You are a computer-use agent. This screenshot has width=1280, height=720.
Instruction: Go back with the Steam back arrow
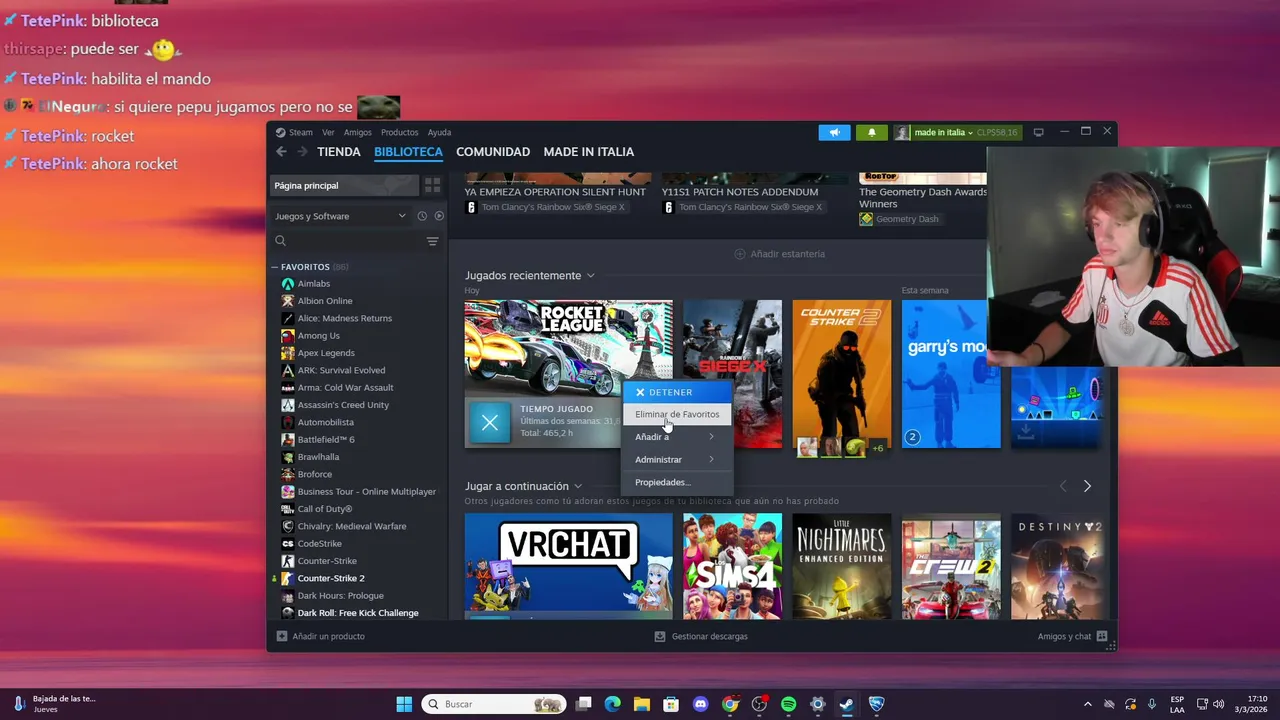[281, 152]
